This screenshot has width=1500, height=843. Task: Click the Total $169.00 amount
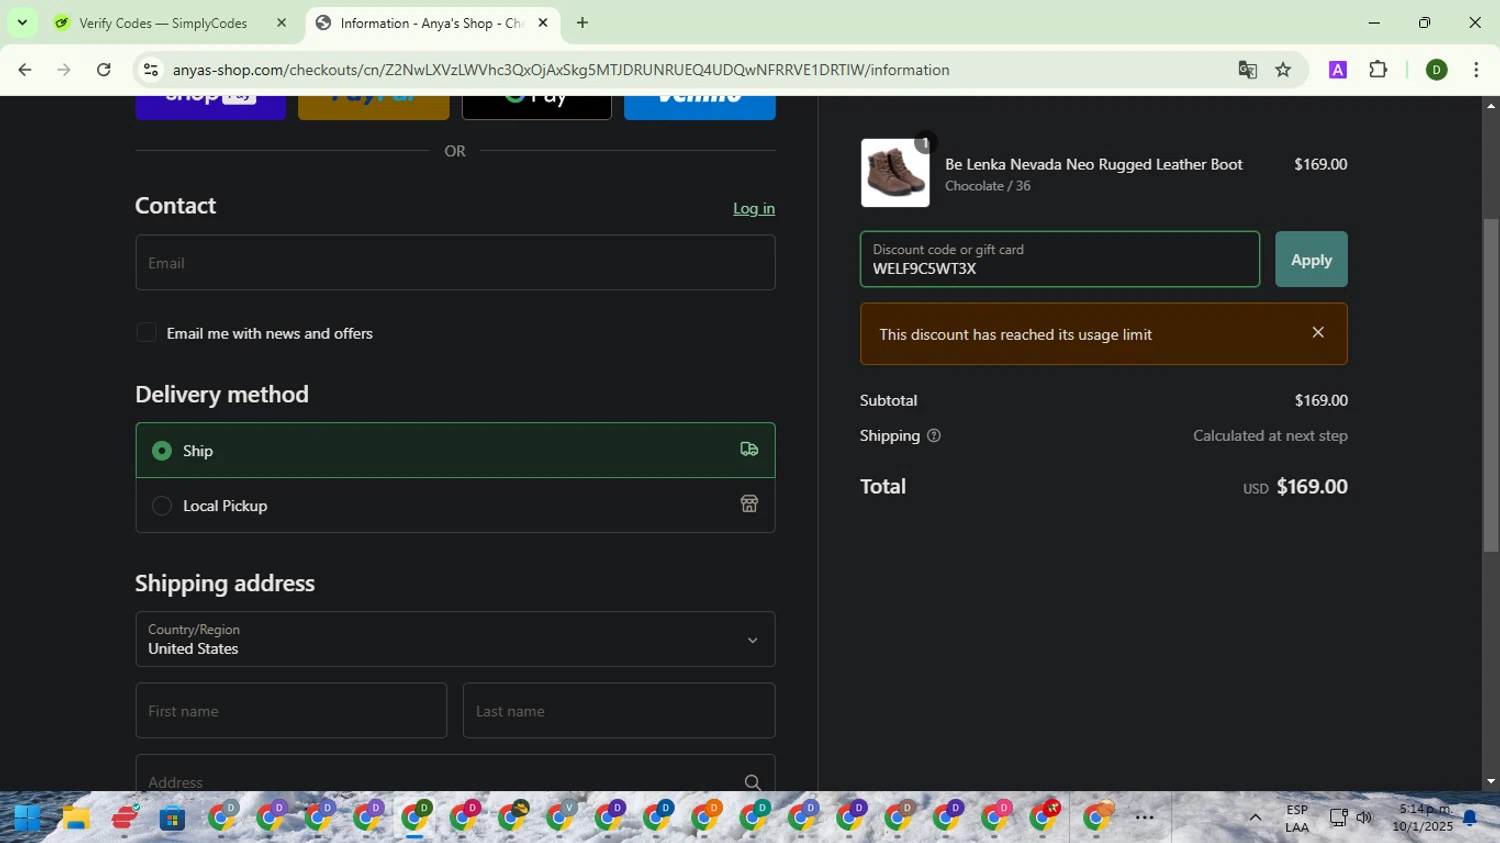coord(1312,487)
